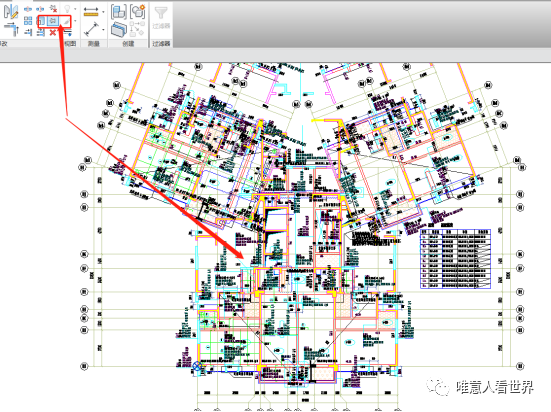This screenshot has width=551, height=412.
Task: Click the Hide in View lightbulb
Action: pos(67,9)
